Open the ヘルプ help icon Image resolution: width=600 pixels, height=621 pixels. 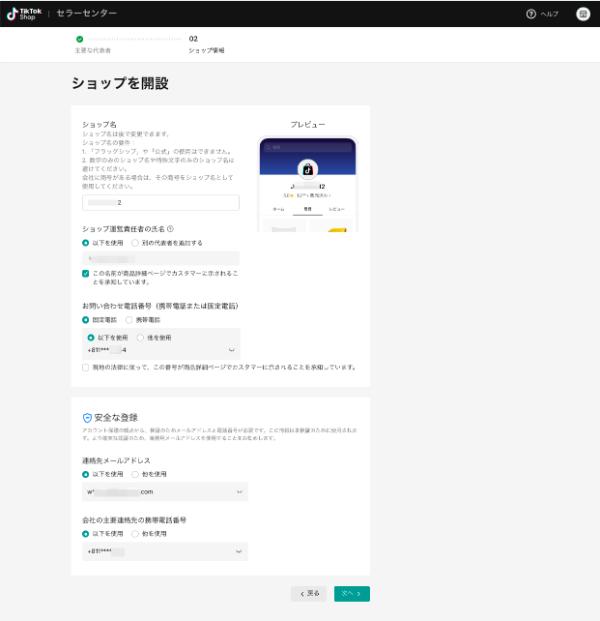click(531, 14)
